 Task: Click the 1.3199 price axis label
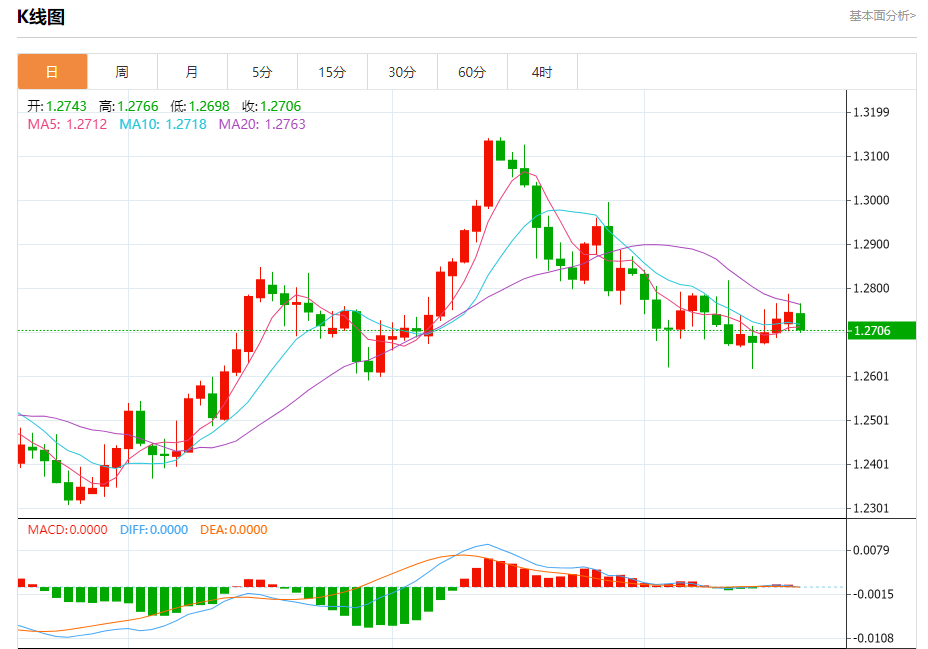click(x=871, y=112)
